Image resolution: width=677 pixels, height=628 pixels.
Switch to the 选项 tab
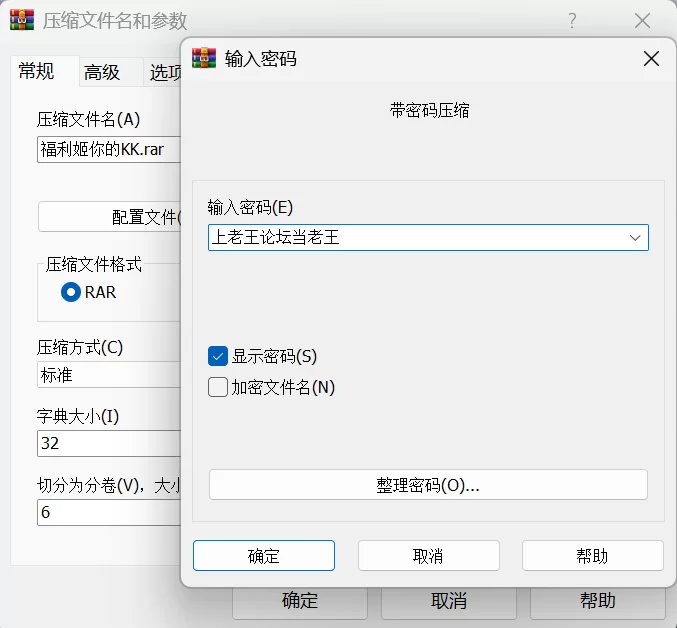pyautogui.click(x=165, y=72)
